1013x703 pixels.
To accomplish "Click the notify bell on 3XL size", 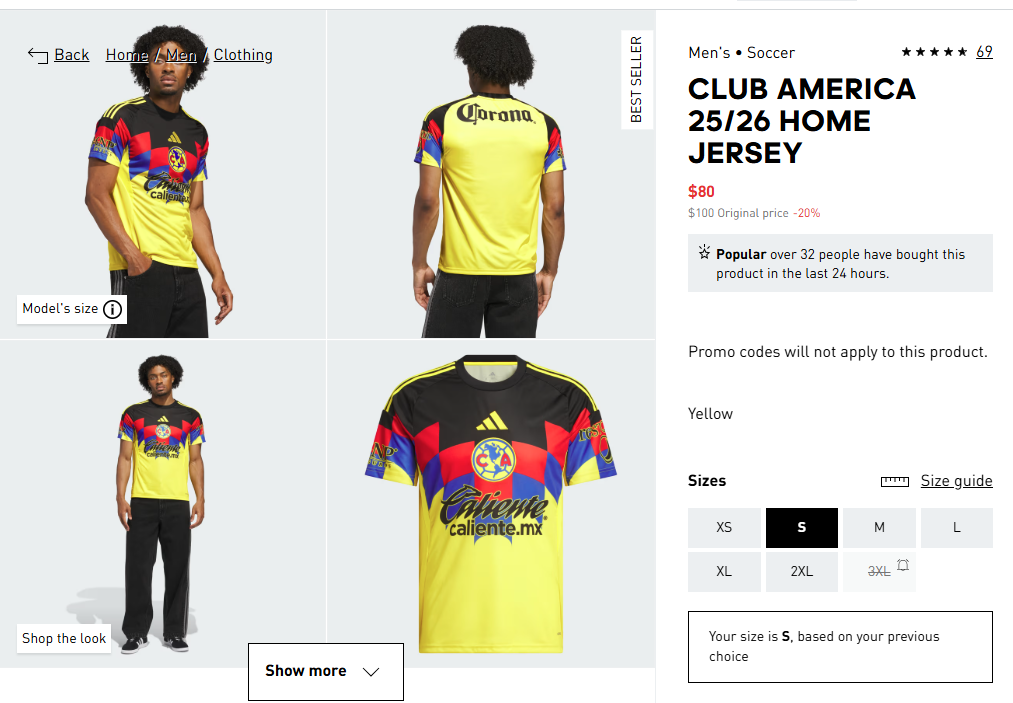I will pos(903,565).
